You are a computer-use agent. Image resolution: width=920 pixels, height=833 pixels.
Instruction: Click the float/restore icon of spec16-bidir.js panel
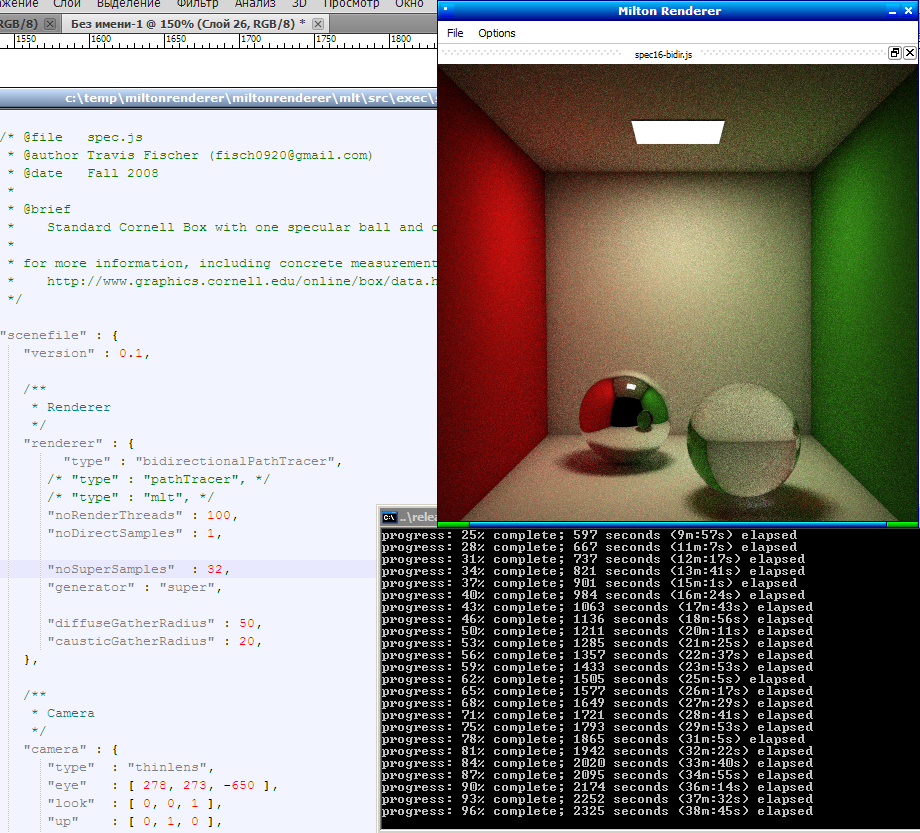click(x=895, y=54)
